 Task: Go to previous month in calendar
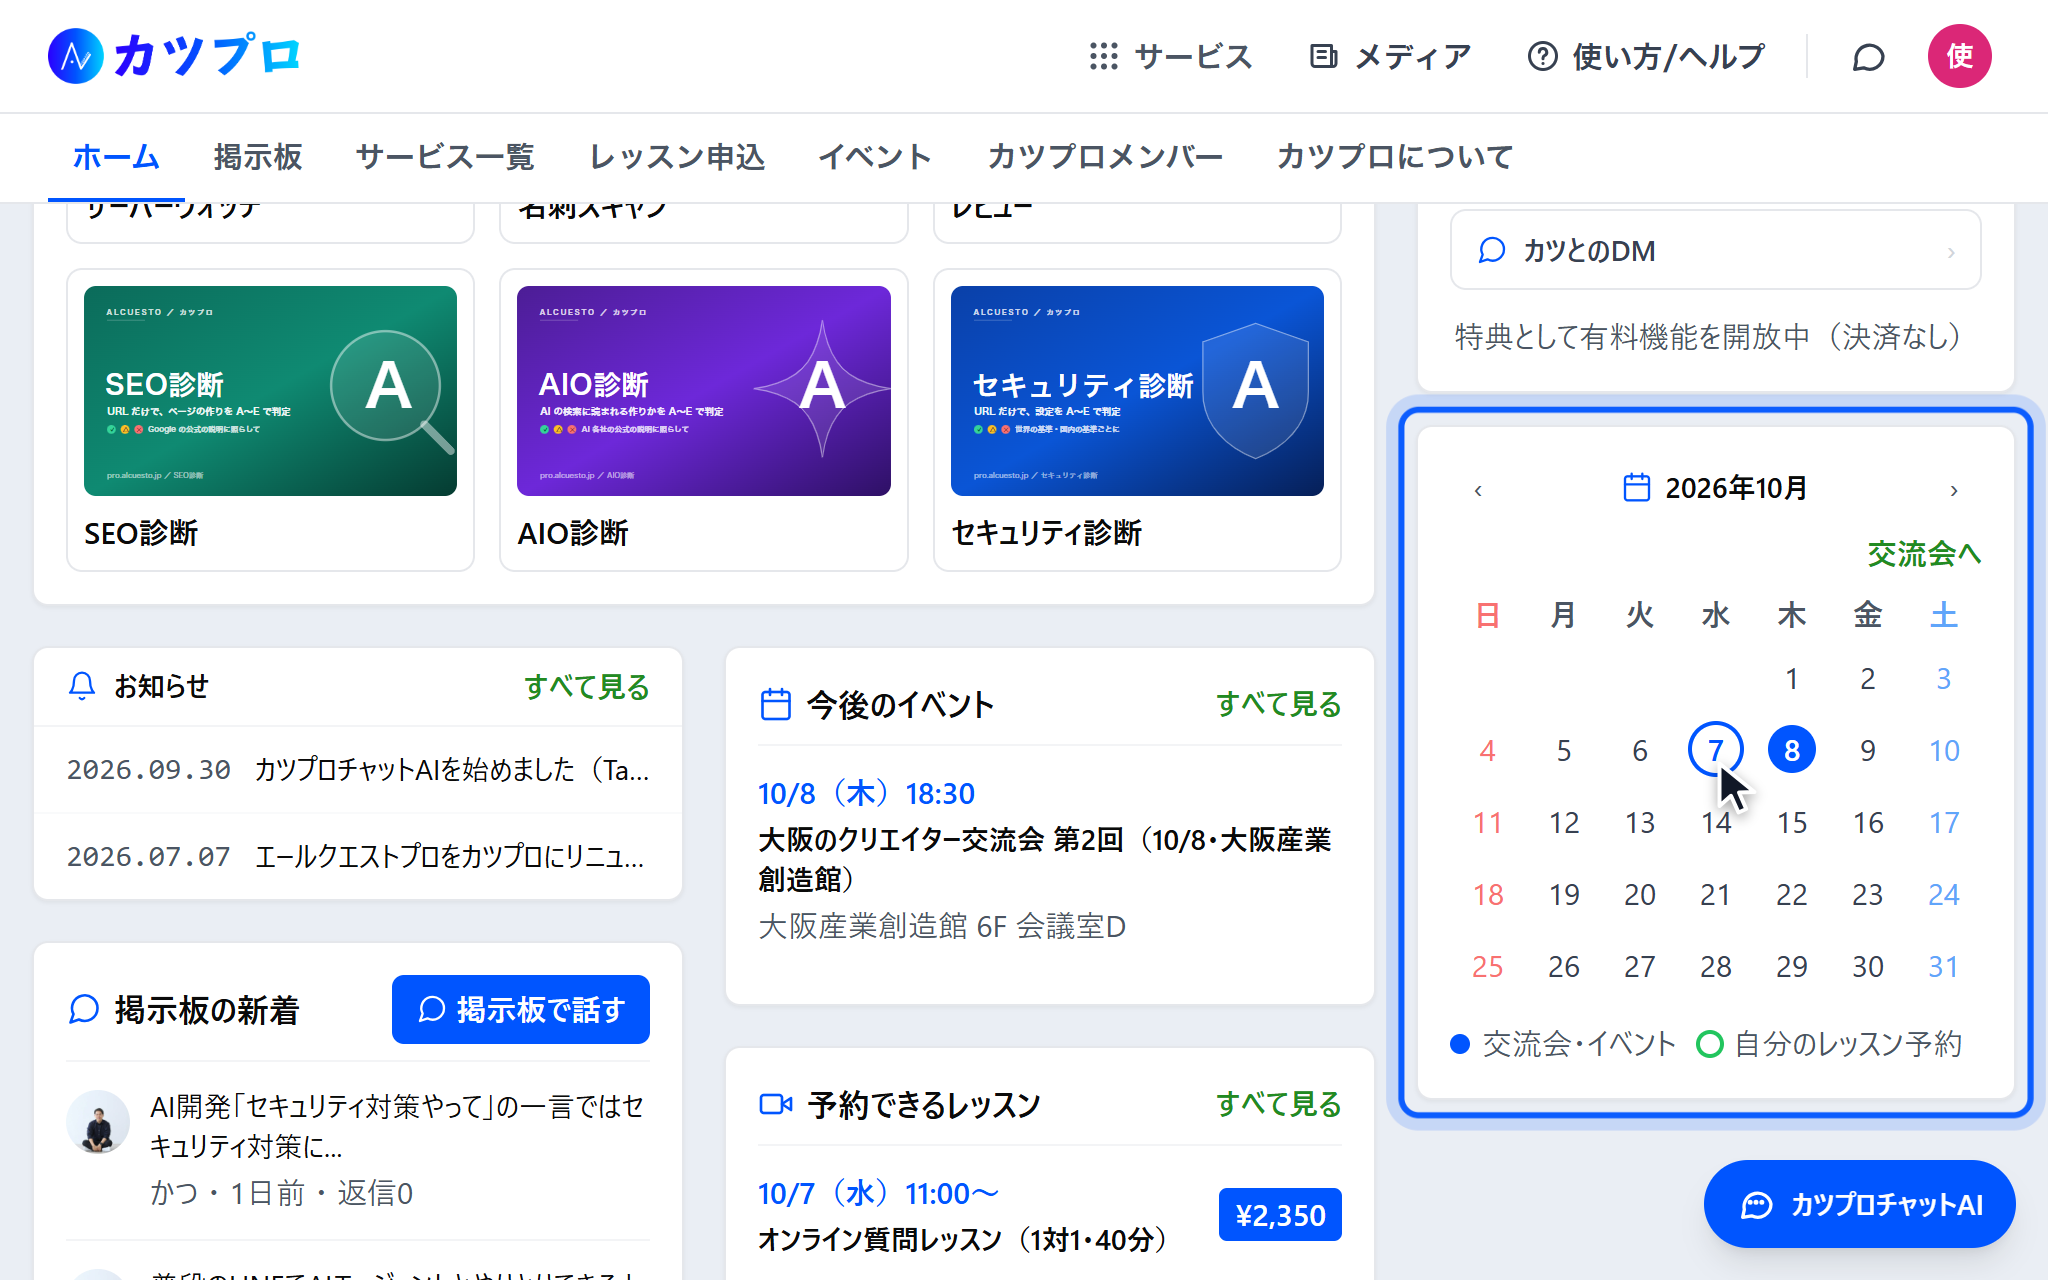coord(1478,490)
